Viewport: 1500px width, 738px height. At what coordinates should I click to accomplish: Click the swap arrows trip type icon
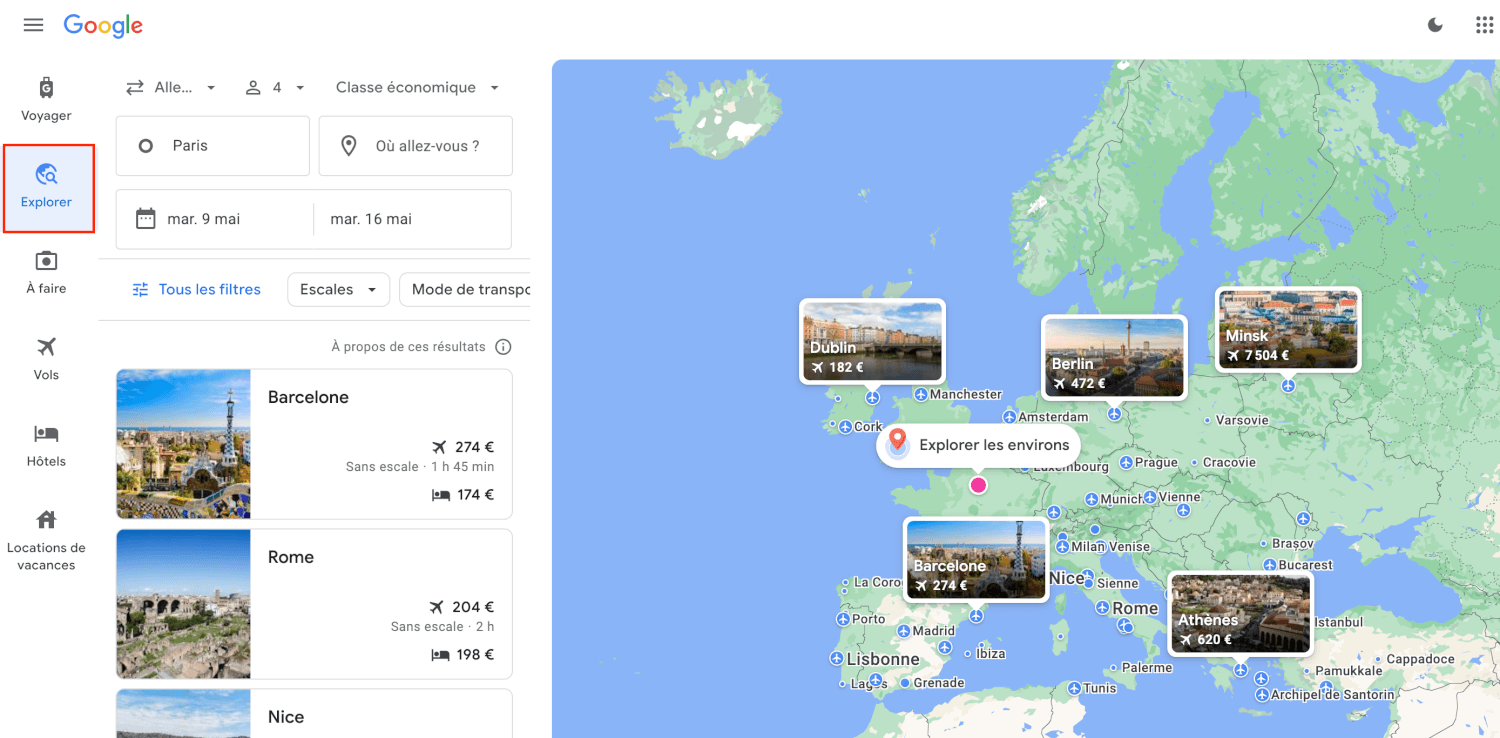(135, 88)
